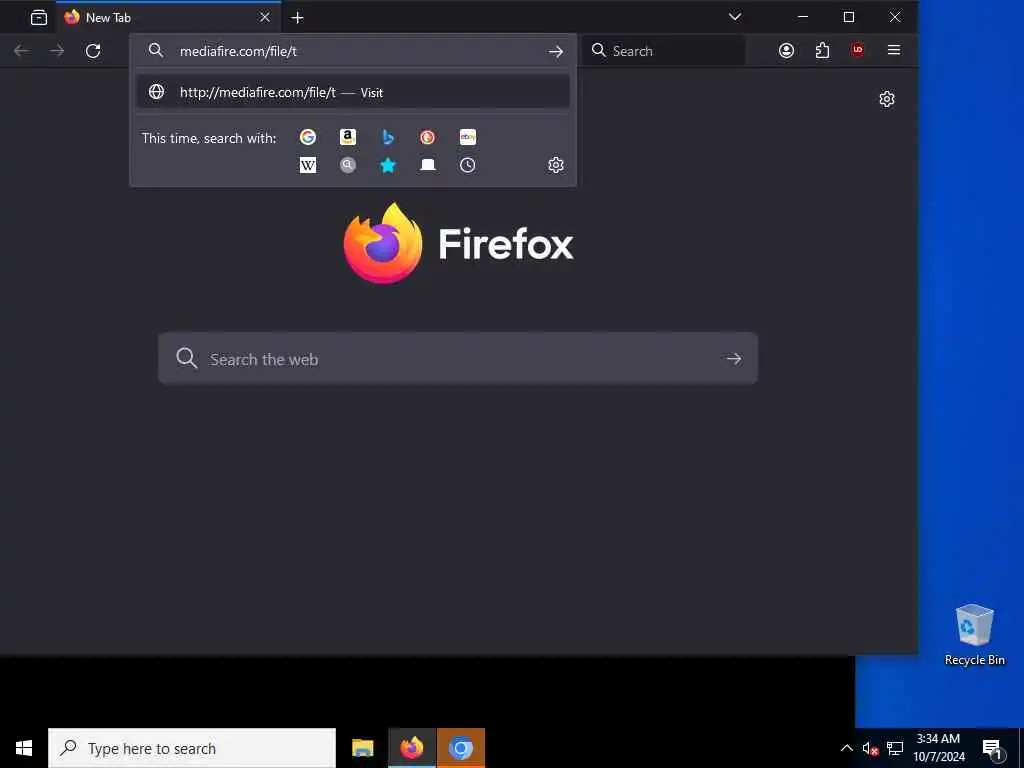The image size is (1024, 768).
Task: Search this time with DuckDuckGo
Action: point(428,137)
